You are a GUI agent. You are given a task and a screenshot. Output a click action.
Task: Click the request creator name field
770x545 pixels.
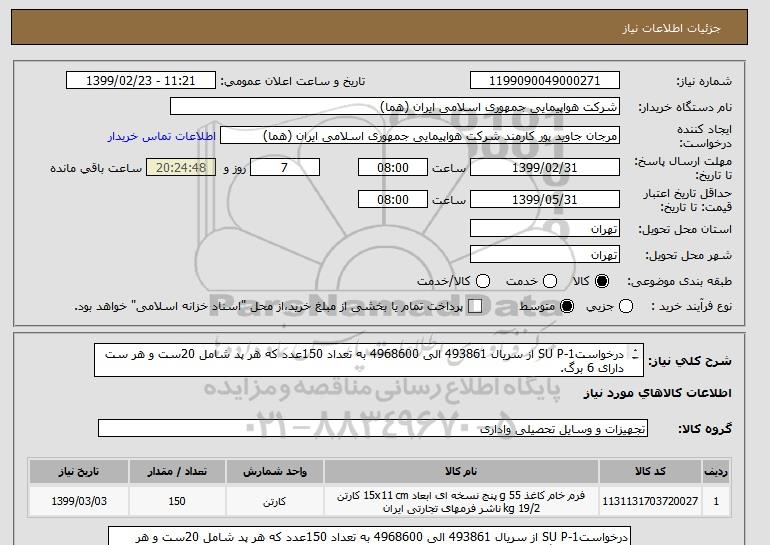click(x=420, y=136)
